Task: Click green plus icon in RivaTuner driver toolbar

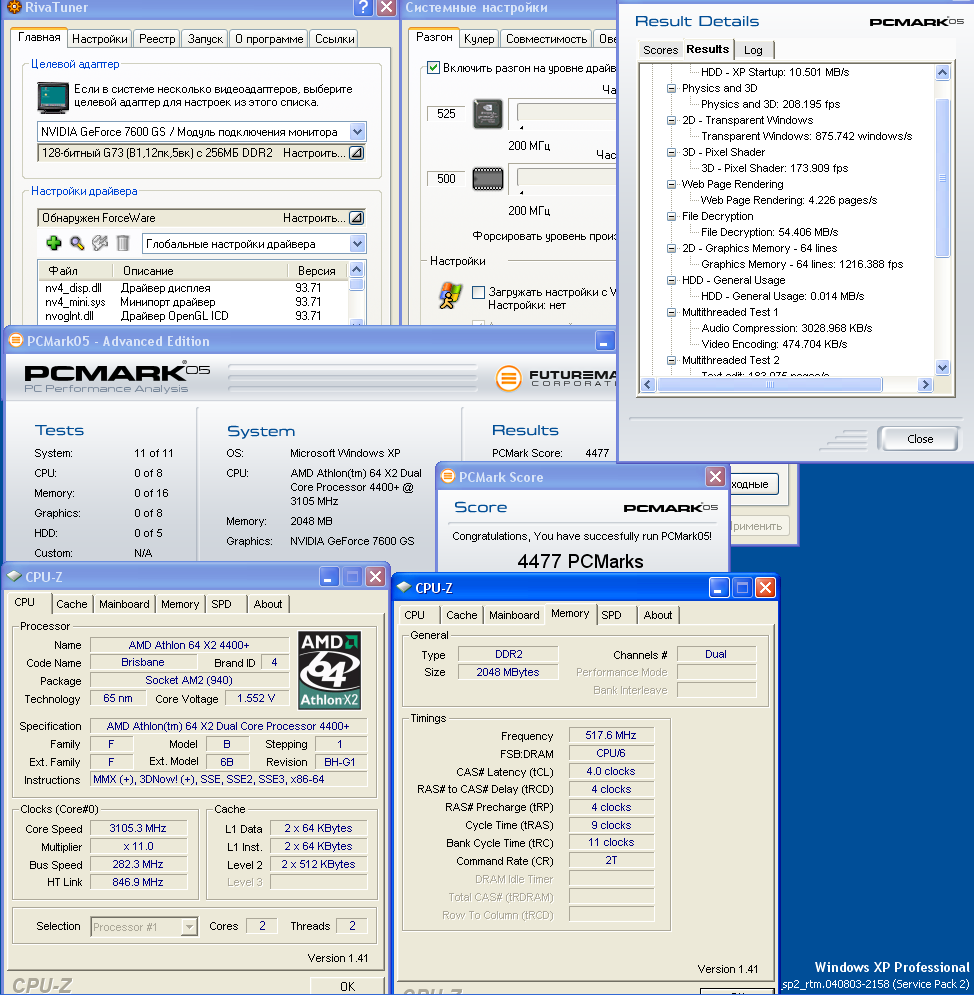Action: pyautogui.click(x=54, y=243)
